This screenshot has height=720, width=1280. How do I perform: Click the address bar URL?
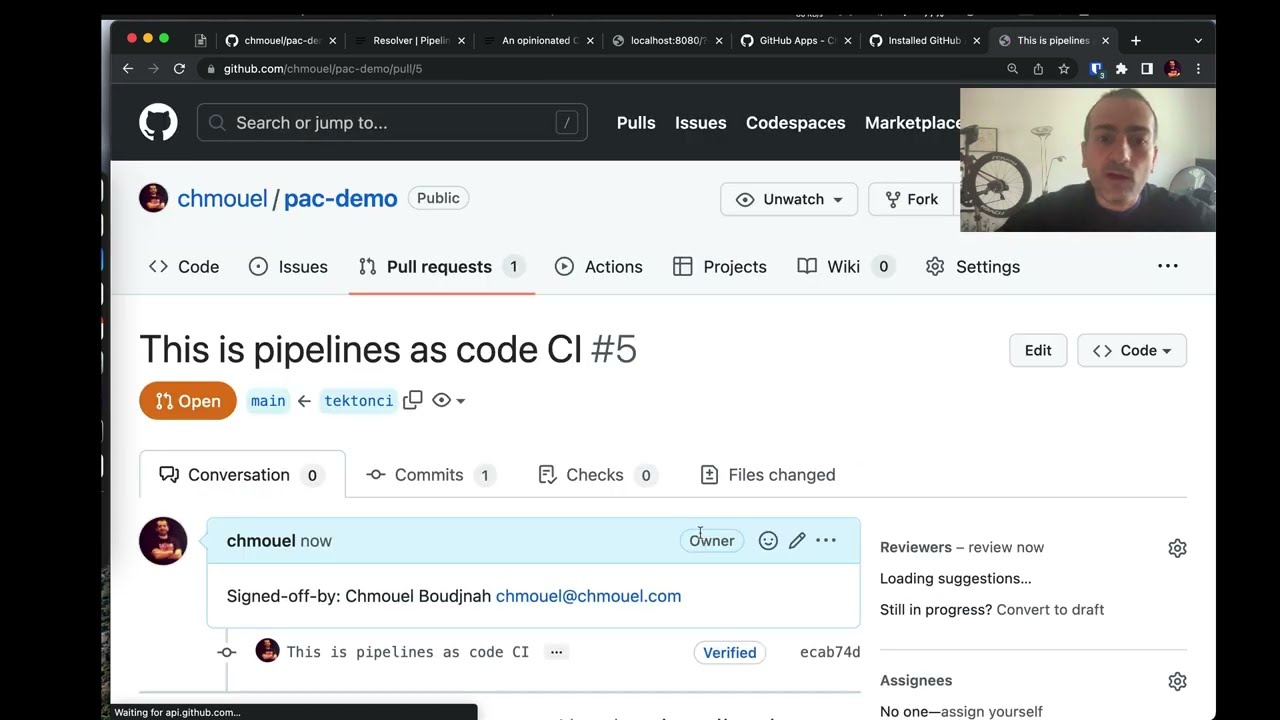point(322,69)
